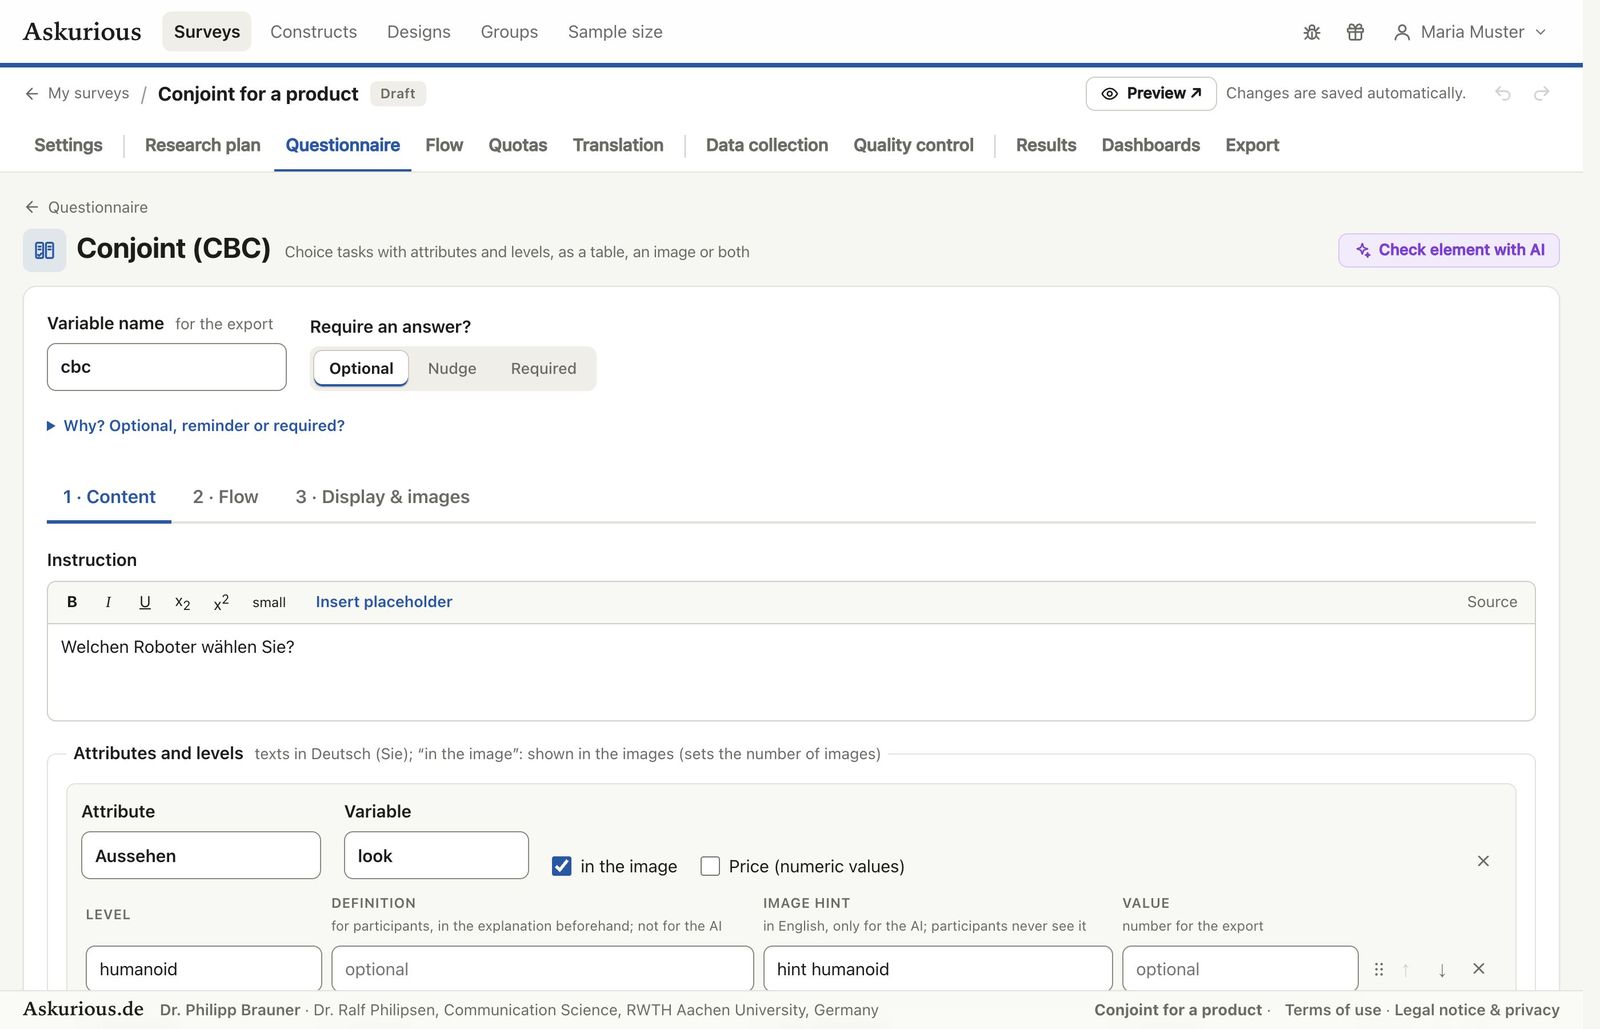Open Maria Muster account dropdown
The width and height of the screenshot is (1600, 1029).
1470,32
